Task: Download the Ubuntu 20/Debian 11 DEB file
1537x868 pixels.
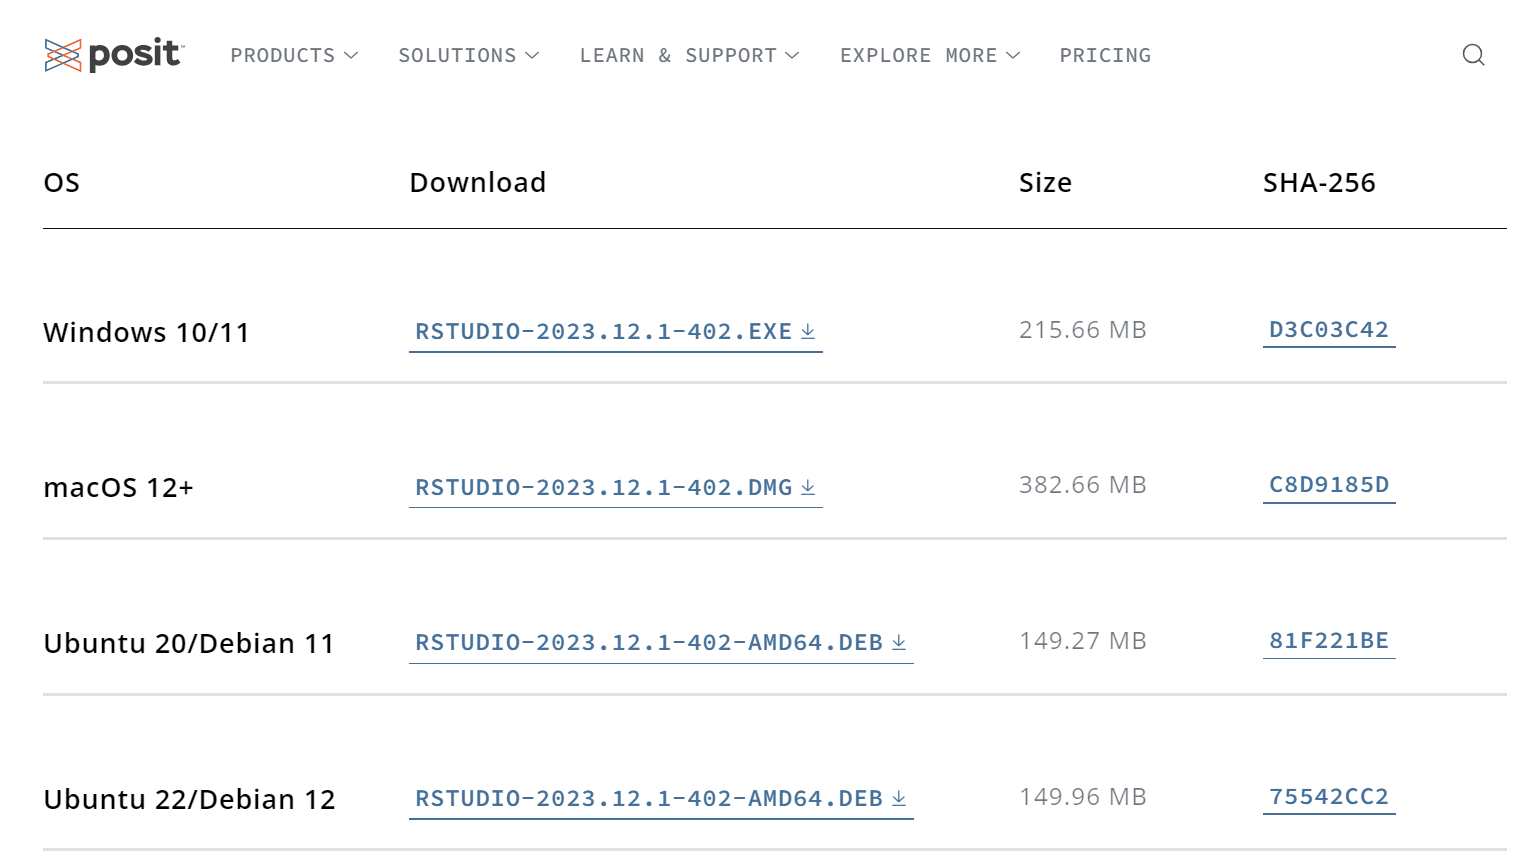Action: coord(648,643)
